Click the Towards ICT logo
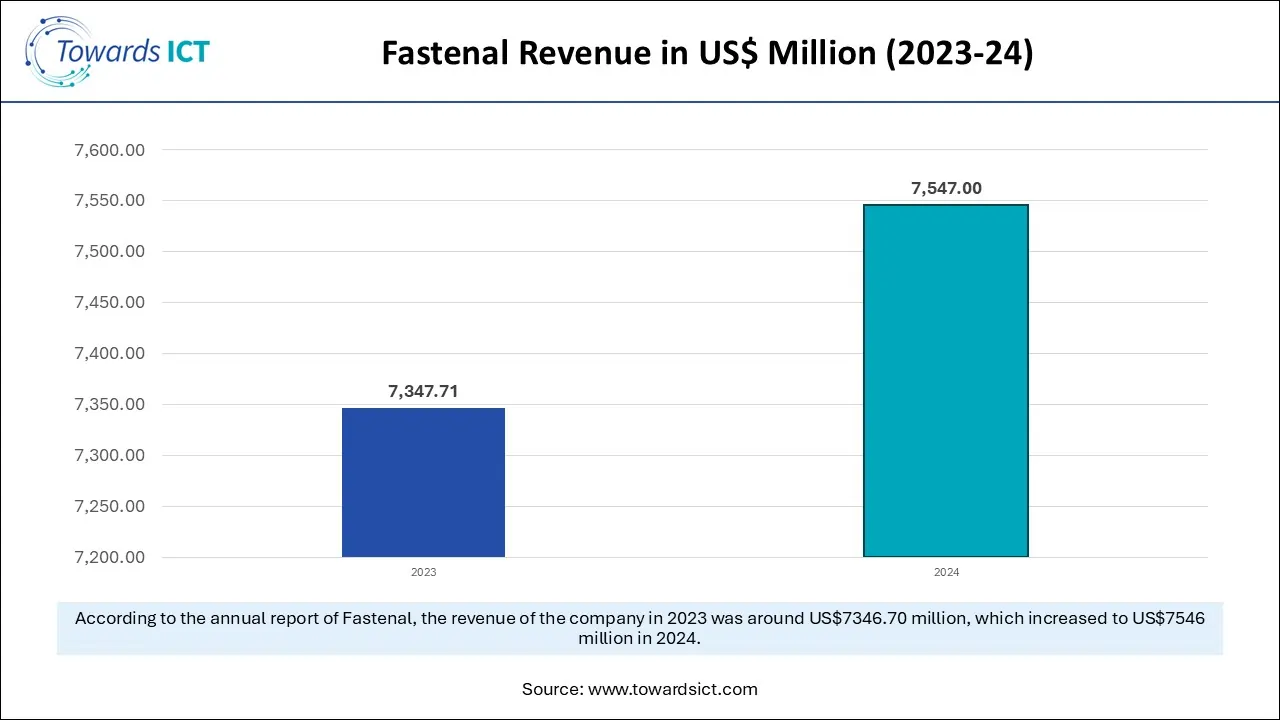 (117, 50)
